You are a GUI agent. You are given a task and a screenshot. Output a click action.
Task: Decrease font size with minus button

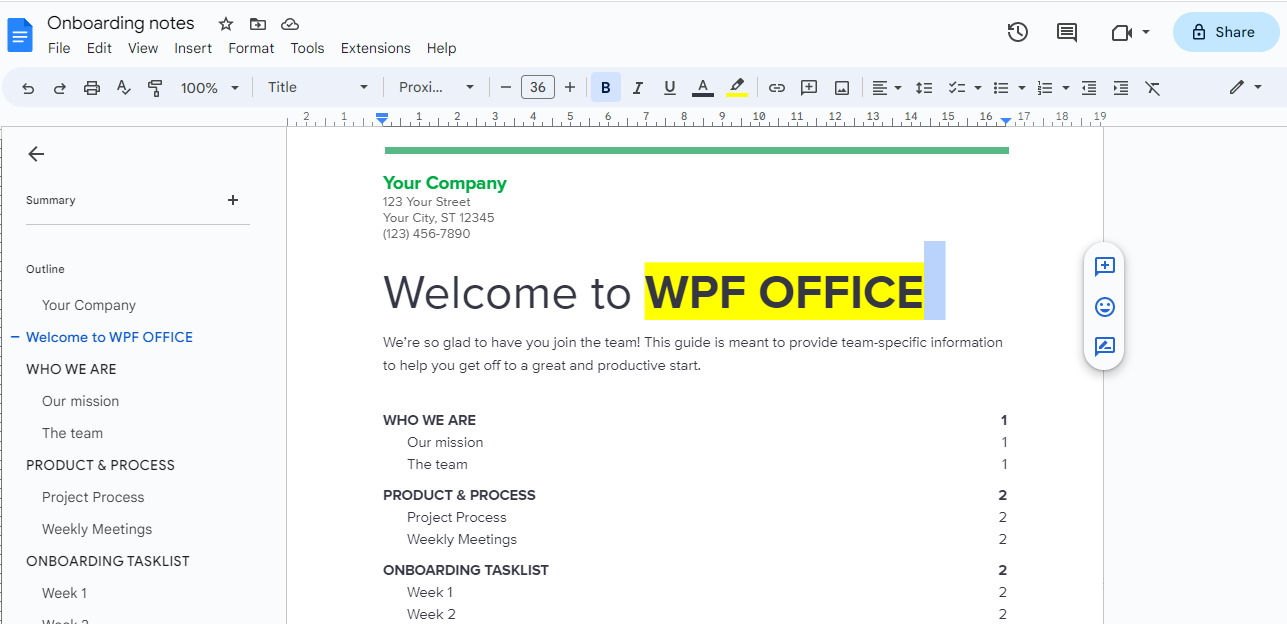(506, 88)
